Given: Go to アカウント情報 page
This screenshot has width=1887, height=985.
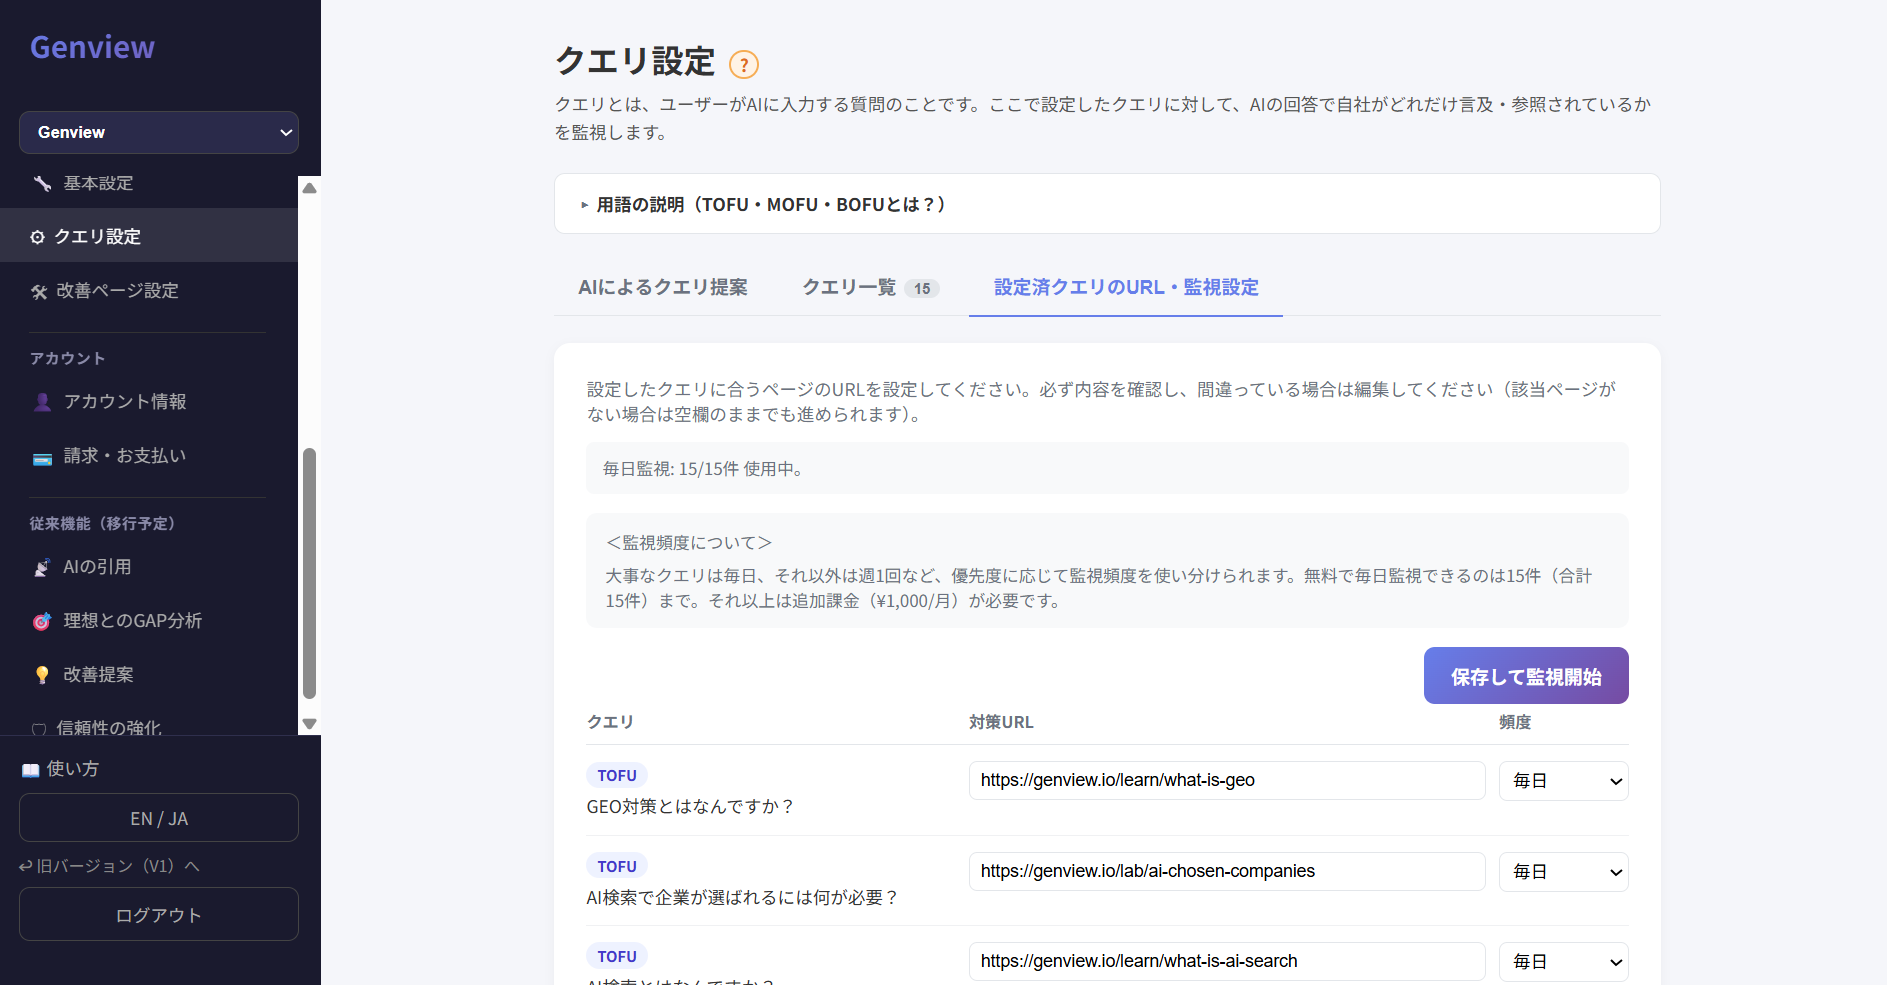Looking at the screenshot, I should click(x=149, y=402).
